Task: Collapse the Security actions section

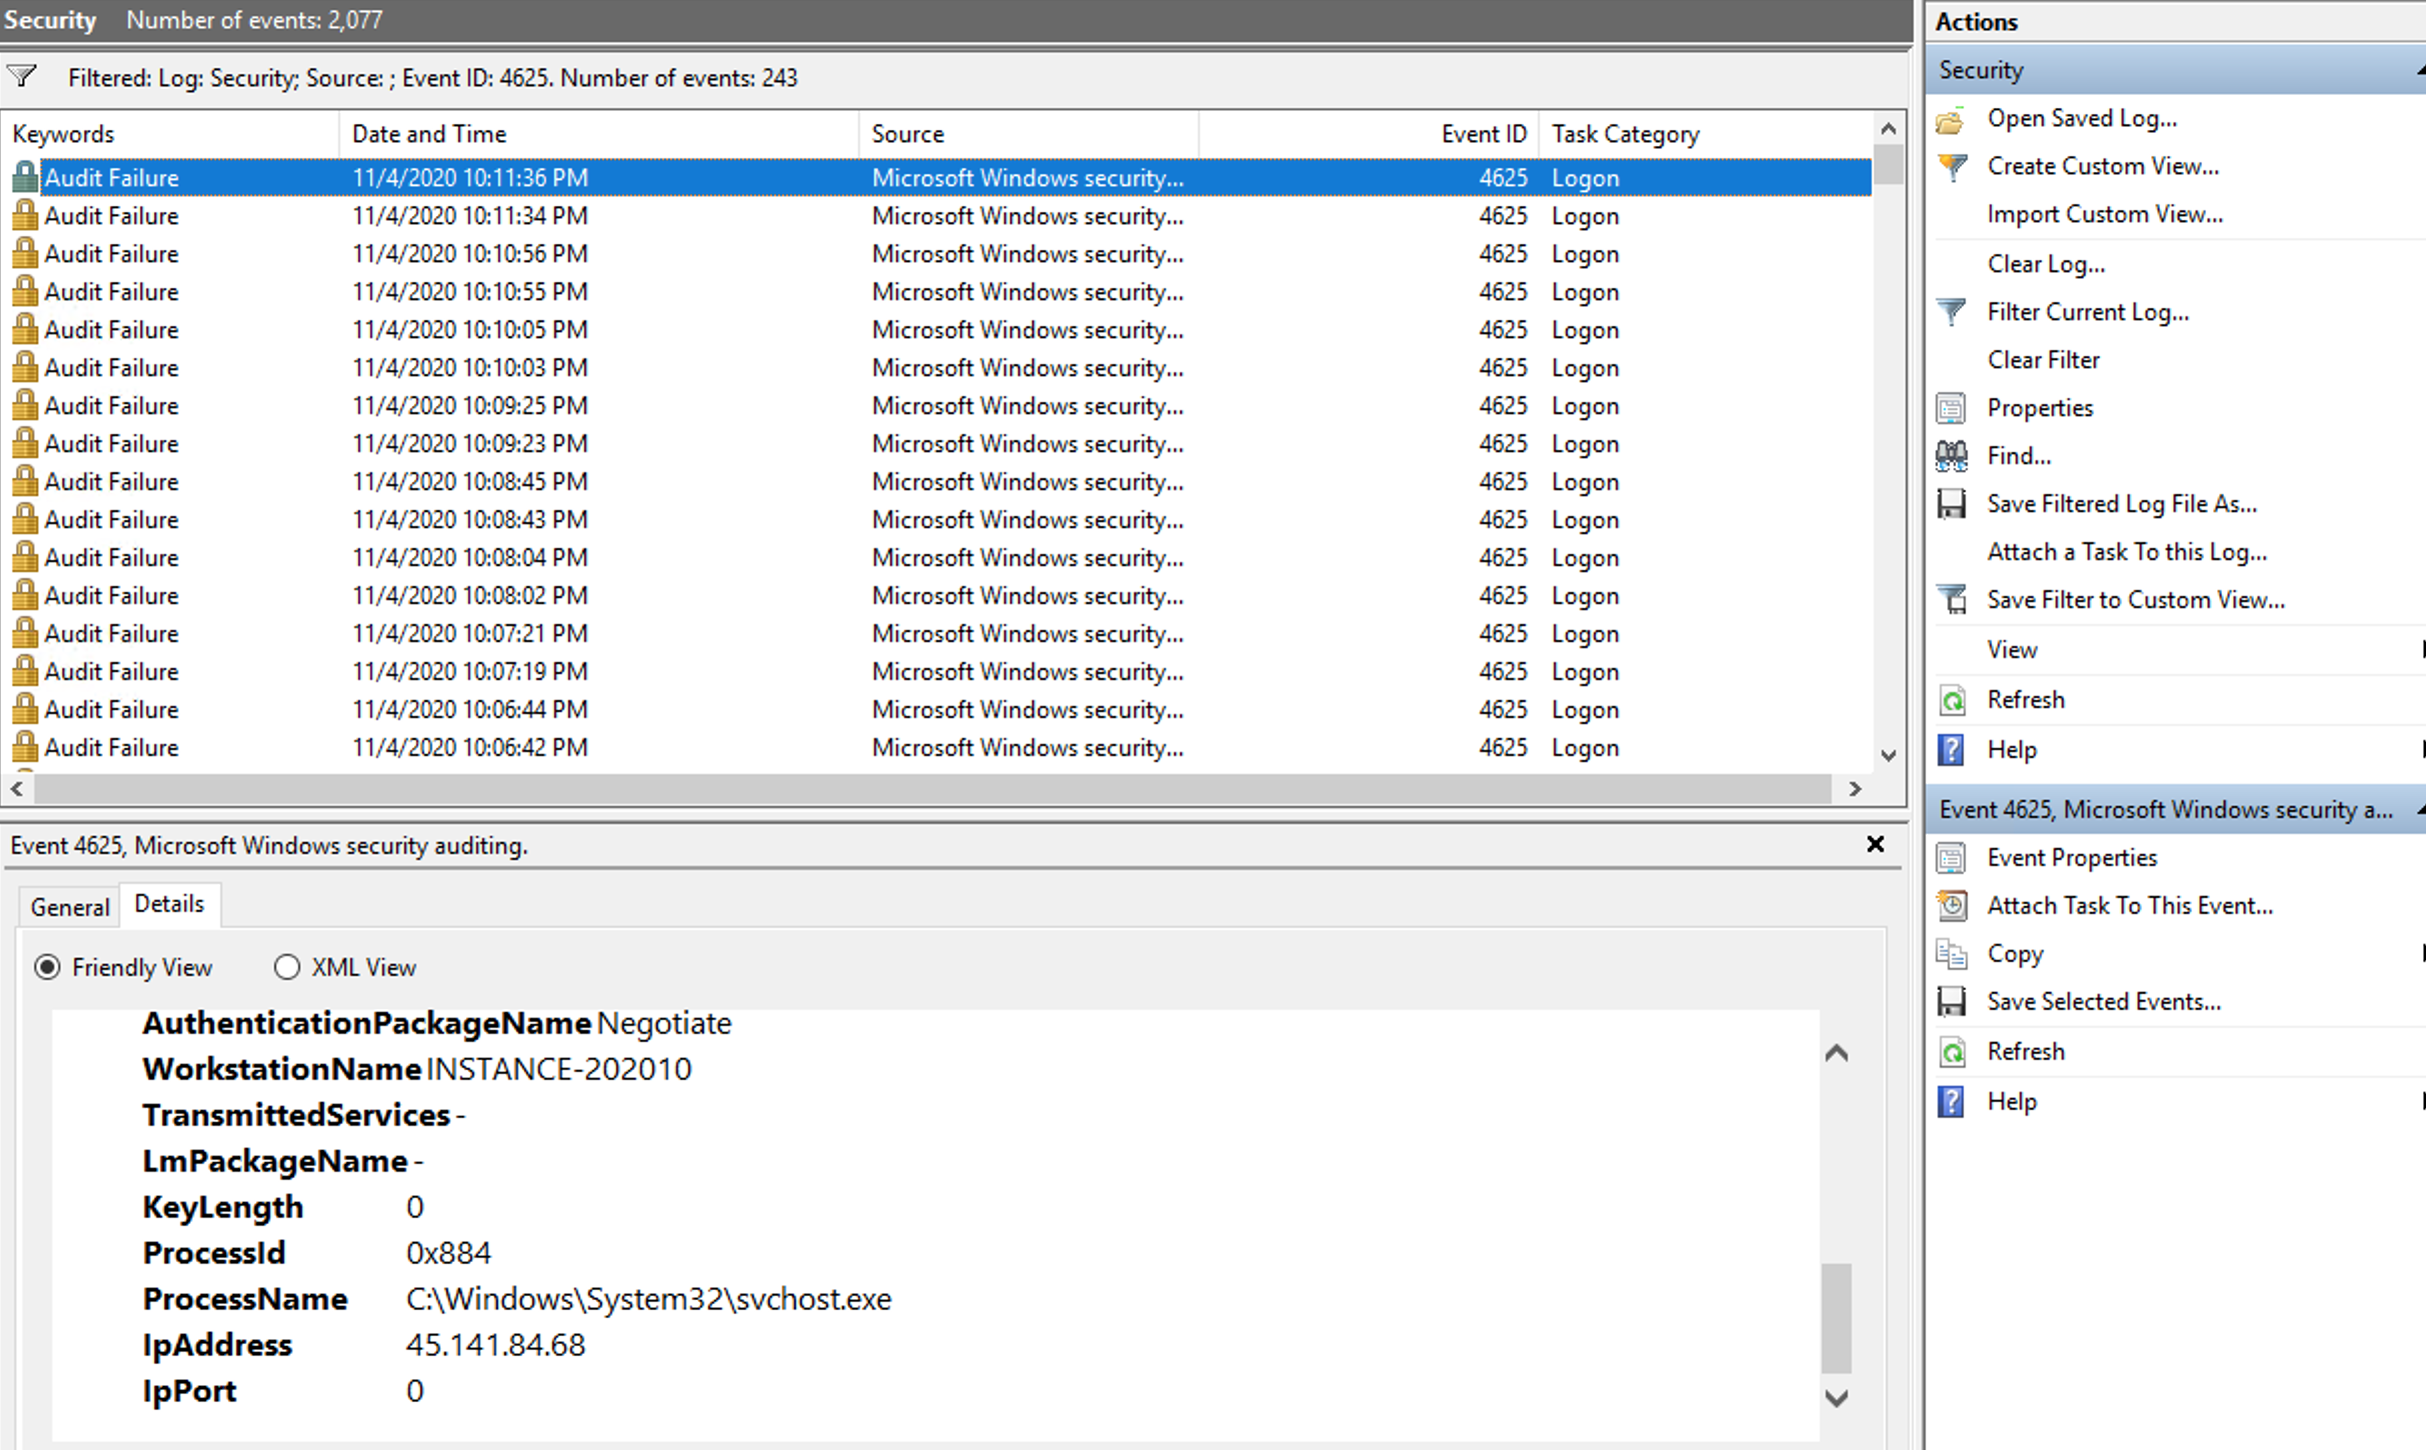Action: coord(2416,70)
